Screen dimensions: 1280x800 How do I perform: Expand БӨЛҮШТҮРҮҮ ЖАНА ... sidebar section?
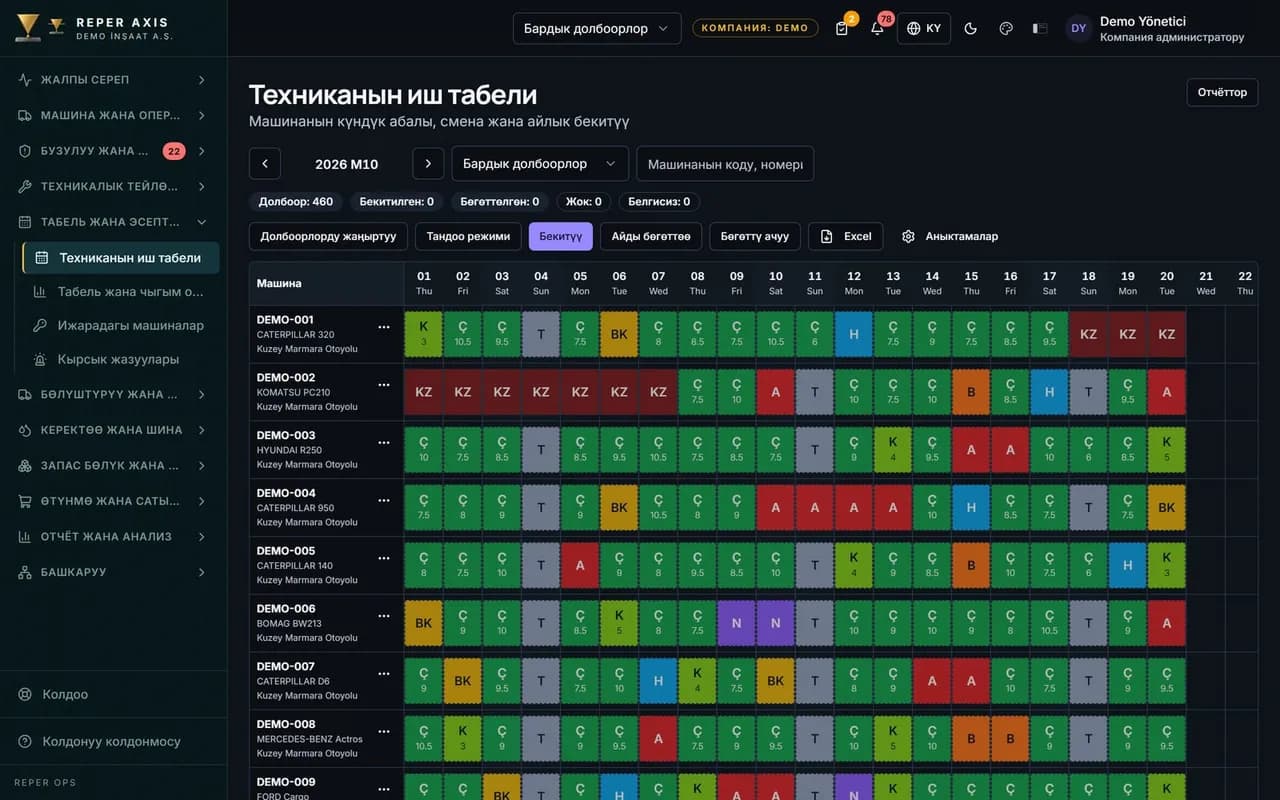[x=113, y=394]
